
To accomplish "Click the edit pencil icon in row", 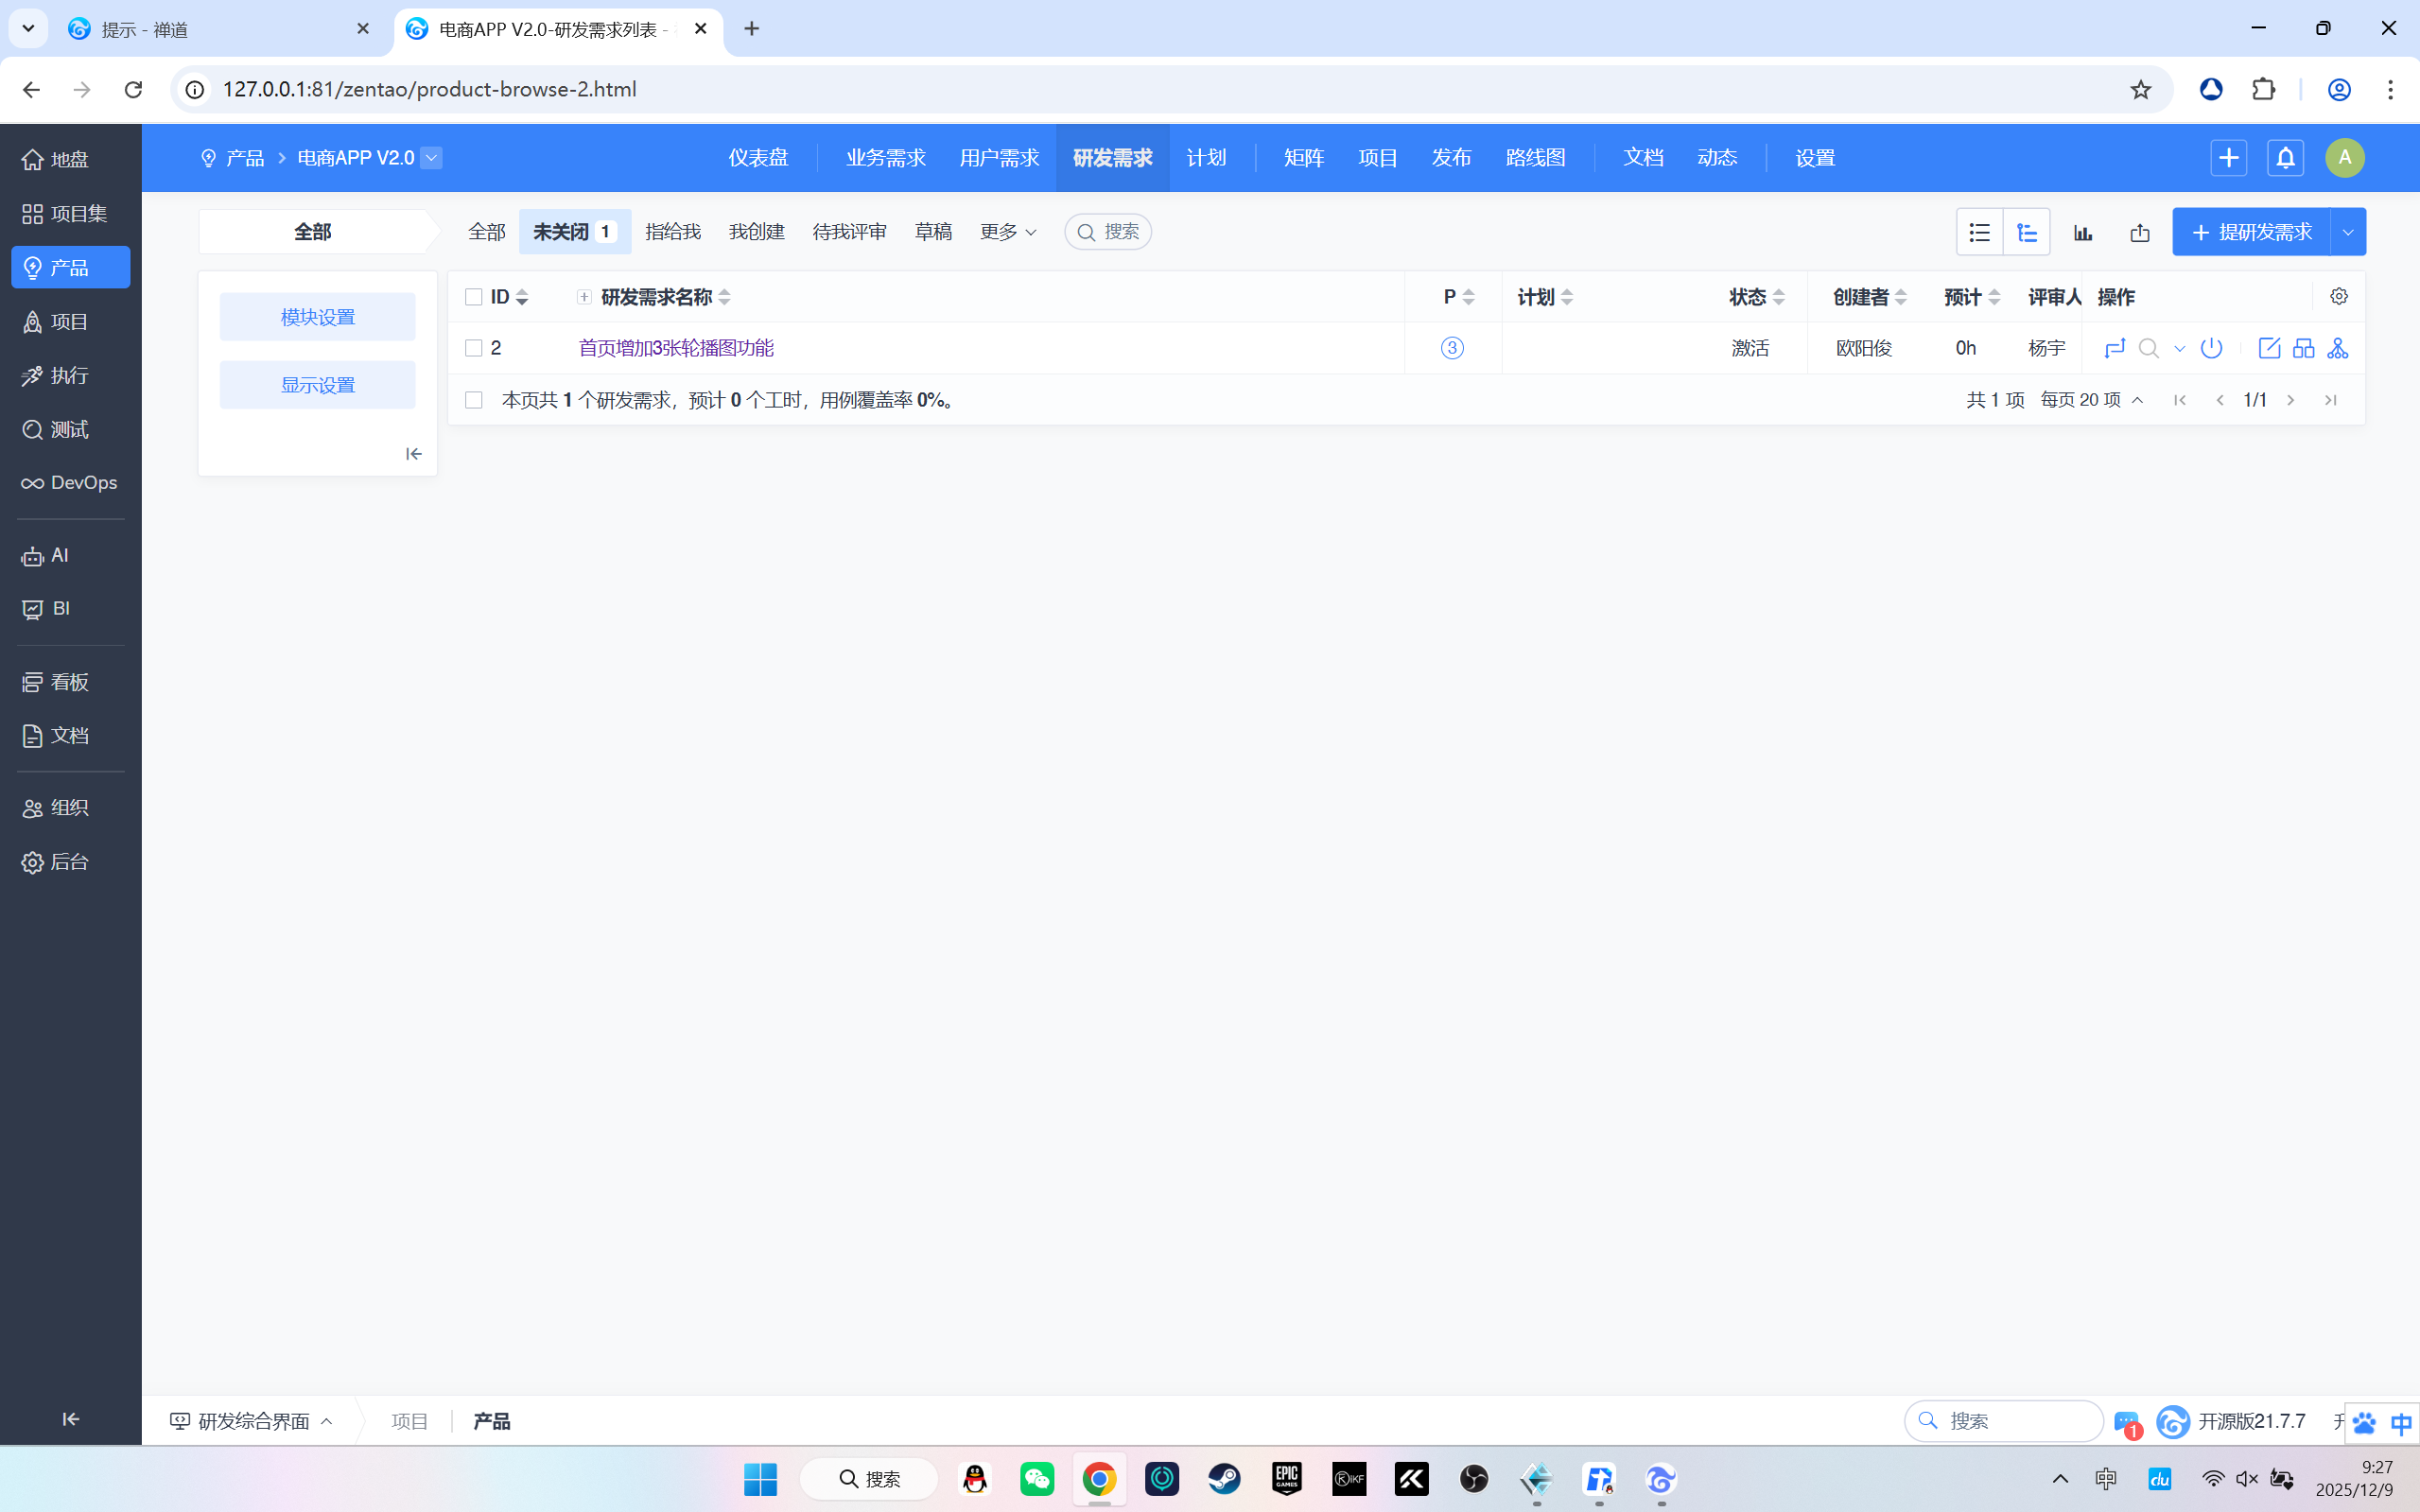I will pyautogui.click(x=2269, y=348).
